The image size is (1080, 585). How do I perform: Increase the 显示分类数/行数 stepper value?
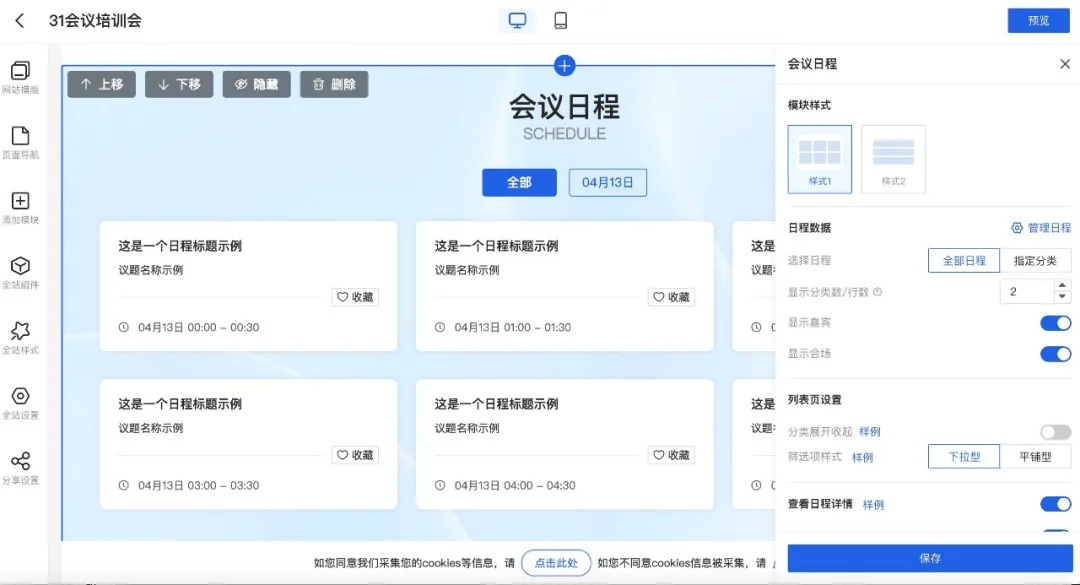(x=1062, y=286)
